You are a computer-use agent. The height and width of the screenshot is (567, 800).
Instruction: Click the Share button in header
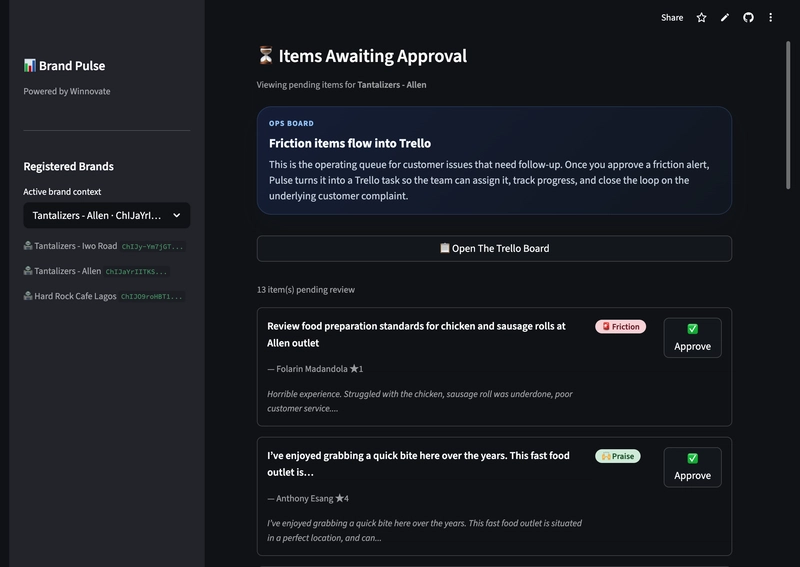pos(671,18)
